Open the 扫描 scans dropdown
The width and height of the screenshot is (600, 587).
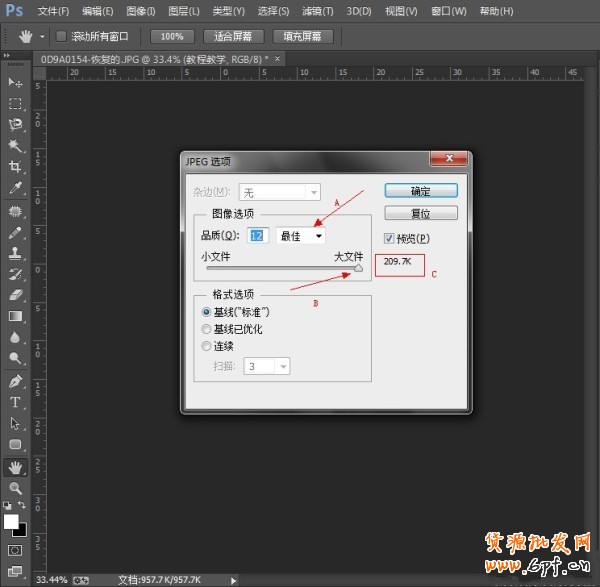pos(268,367)
